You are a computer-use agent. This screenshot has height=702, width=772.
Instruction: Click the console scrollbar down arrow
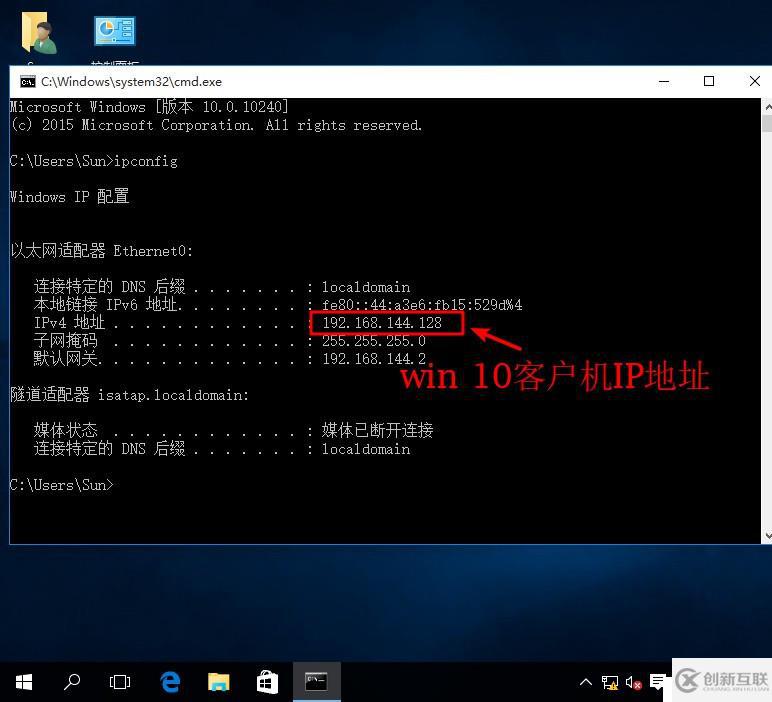(x=767, y=535)
